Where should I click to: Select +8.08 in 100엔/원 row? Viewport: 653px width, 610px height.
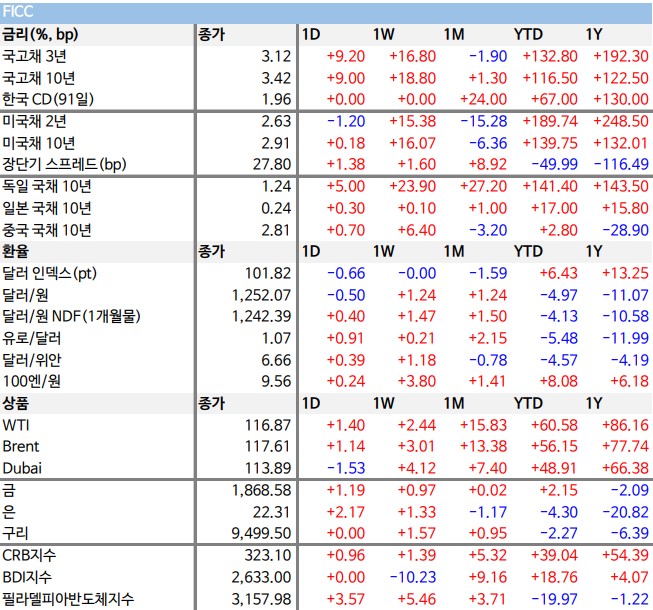pos(558,381)
